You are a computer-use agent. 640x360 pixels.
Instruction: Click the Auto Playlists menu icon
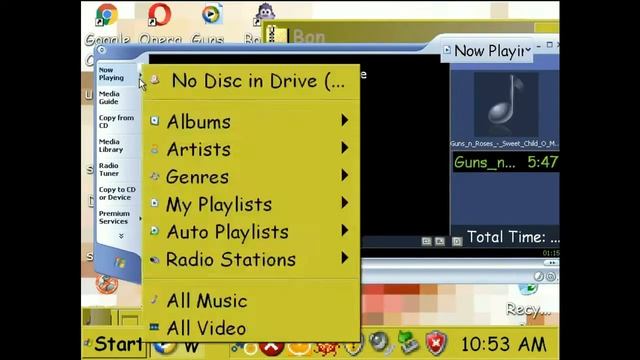[155, 231]
